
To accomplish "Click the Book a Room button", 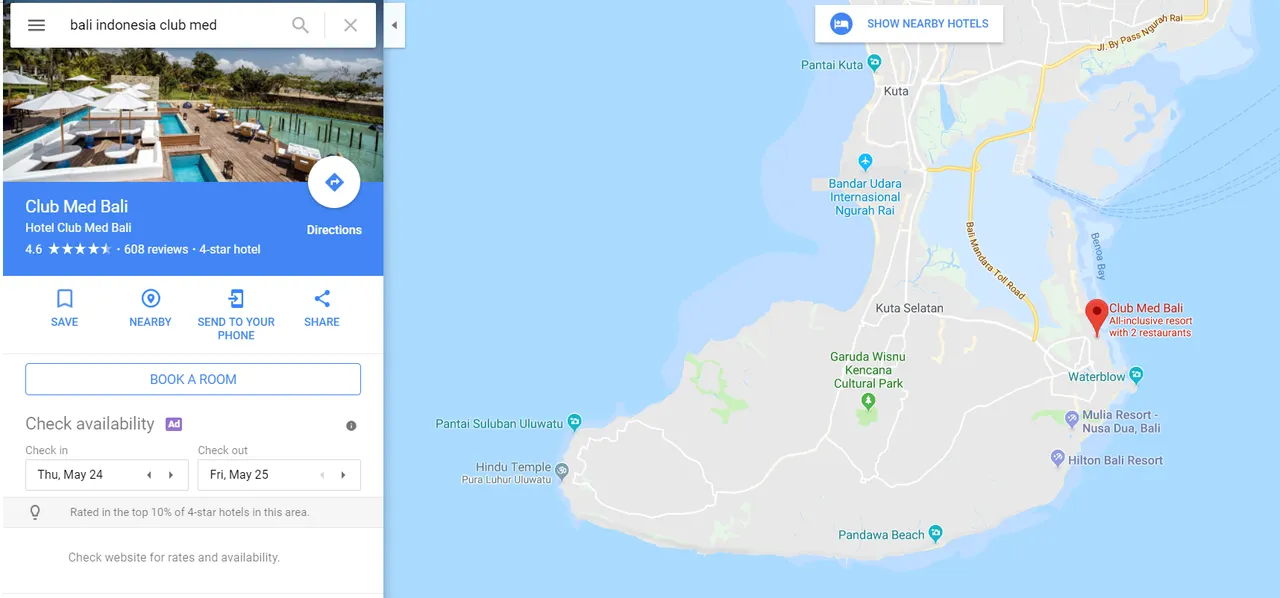I will 193,379.
